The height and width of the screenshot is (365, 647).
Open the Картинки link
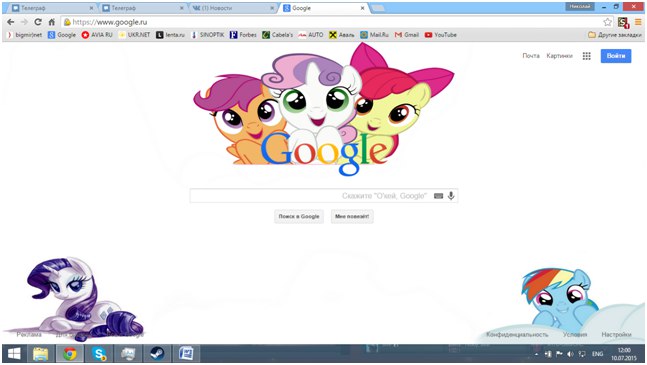pyautogui.click(x=559, y=56)
